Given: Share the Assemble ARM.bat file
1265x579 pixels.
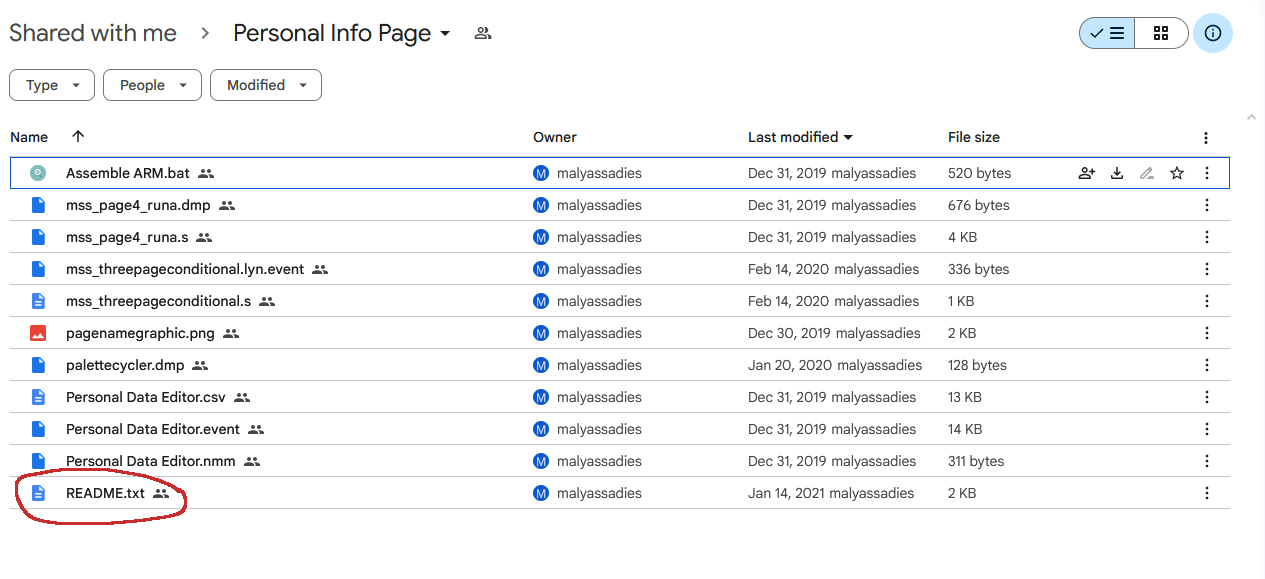Looking at the screenshot, I should [x=1087, y=173].
